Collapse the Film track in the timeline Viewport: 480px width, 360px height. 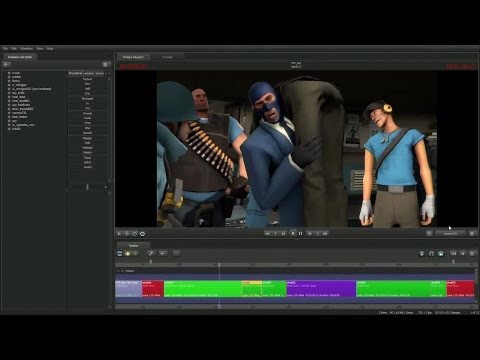pyautogui.click(x=122, y=271)
